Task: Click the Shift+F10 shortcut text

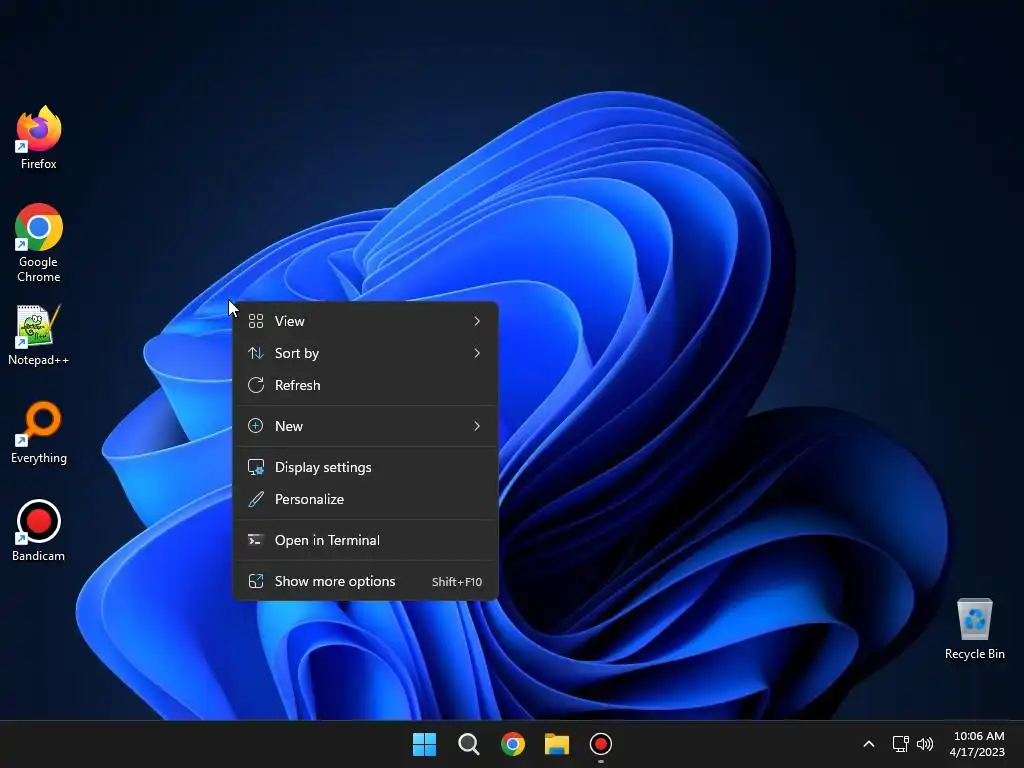Action: [456, 582]
